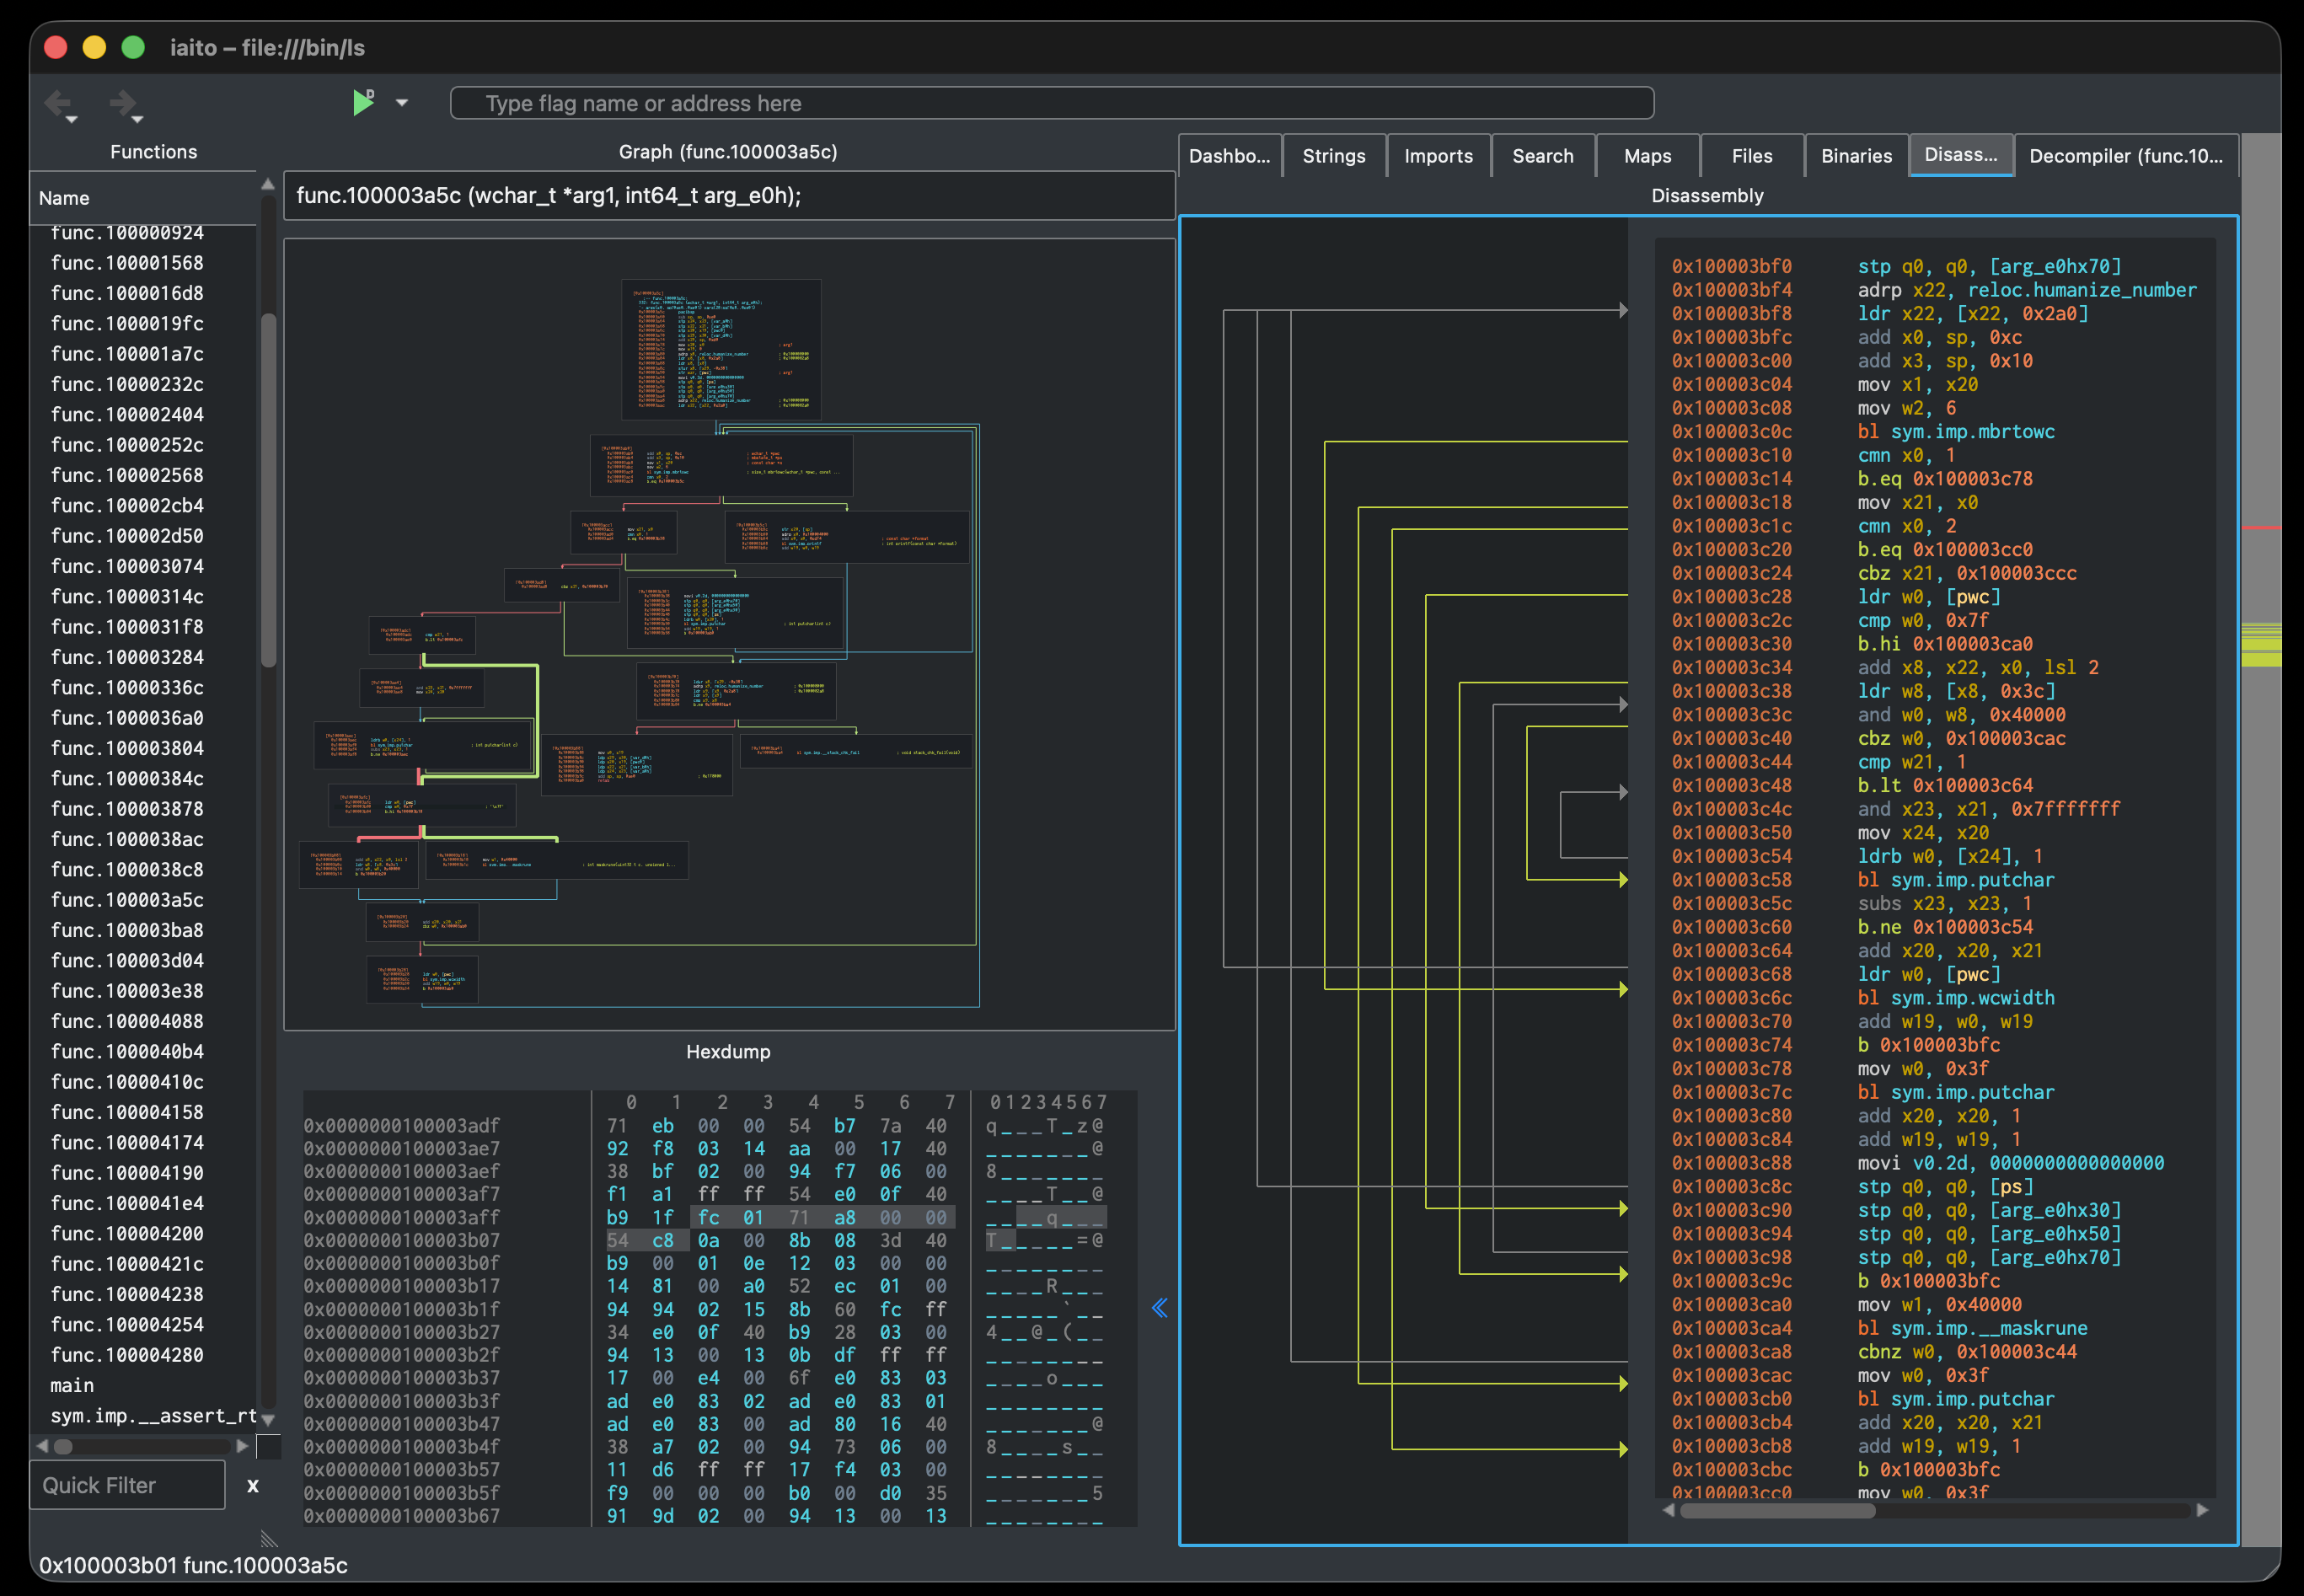This screenshot has height=1596, width=2304.
Task: Open the Decompiler (func.10...) tab
Action: 2125,156
